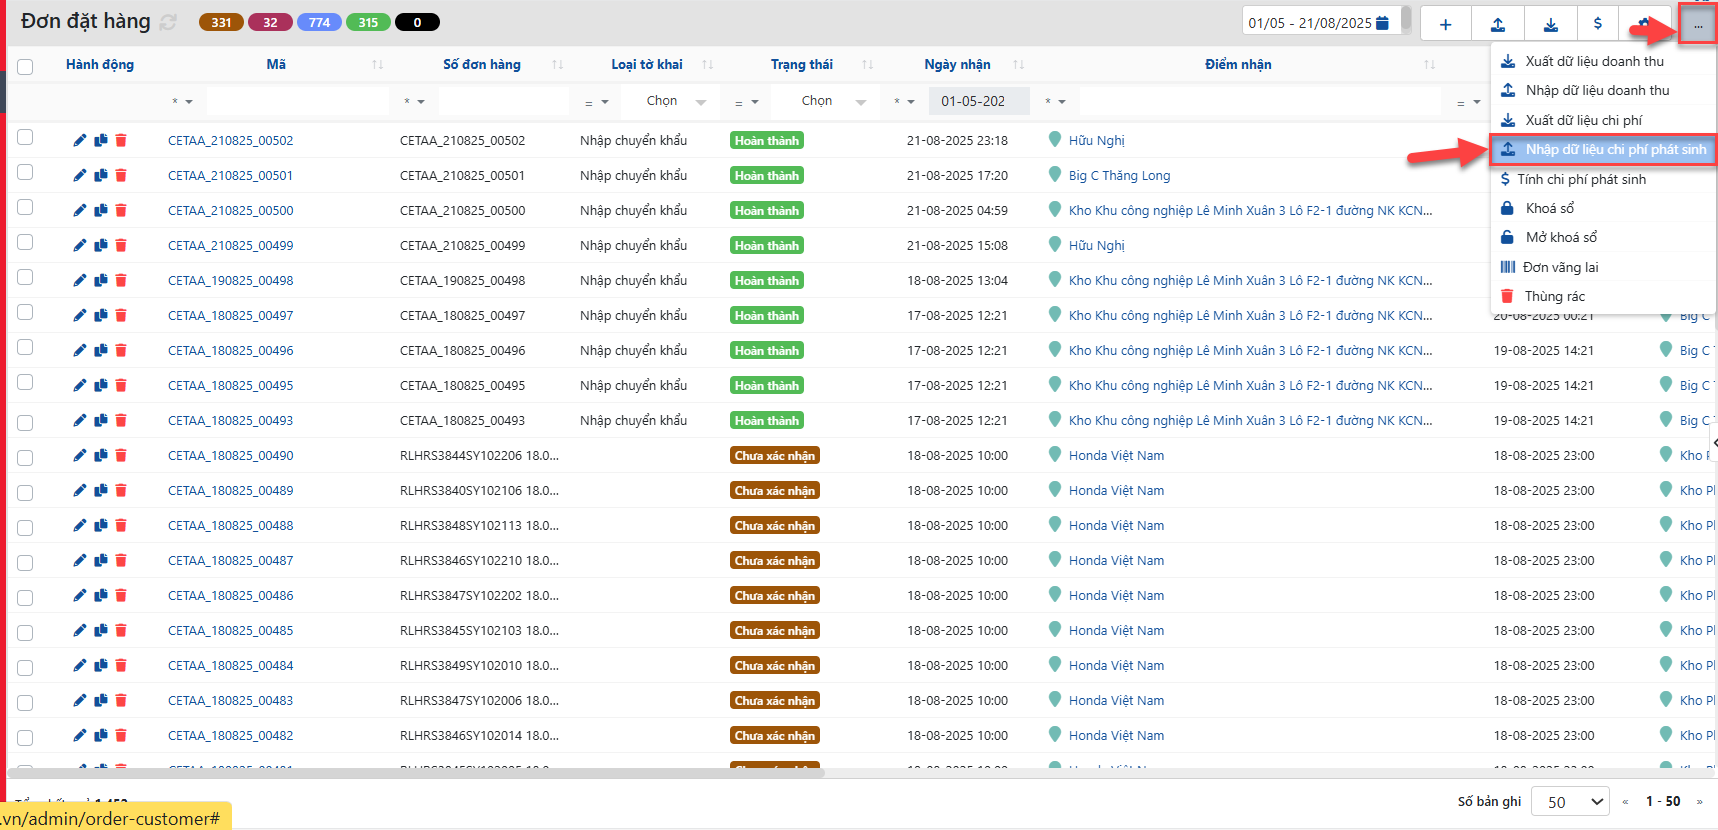Open Điểm nhận filter operator dropdown
Screen dimensions: 1718x830
tap(1055, 101)
